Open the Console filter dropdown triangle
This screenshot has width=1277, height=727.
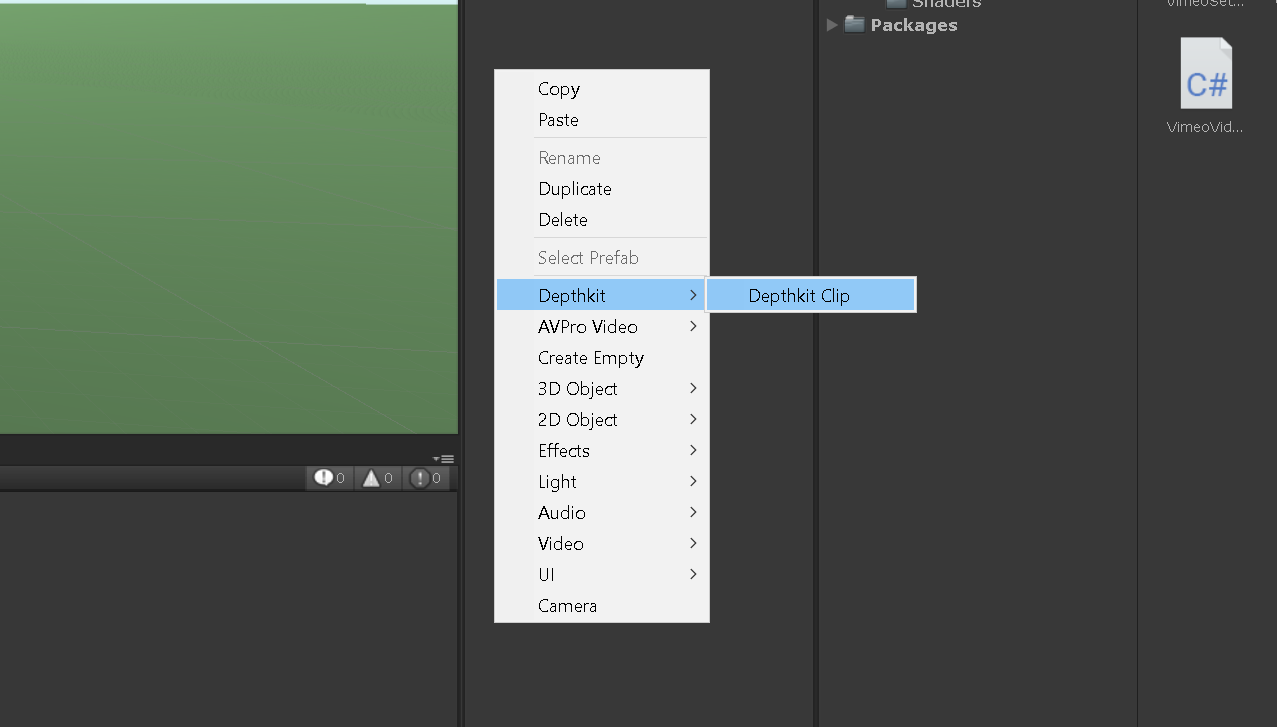click(436, 458)
